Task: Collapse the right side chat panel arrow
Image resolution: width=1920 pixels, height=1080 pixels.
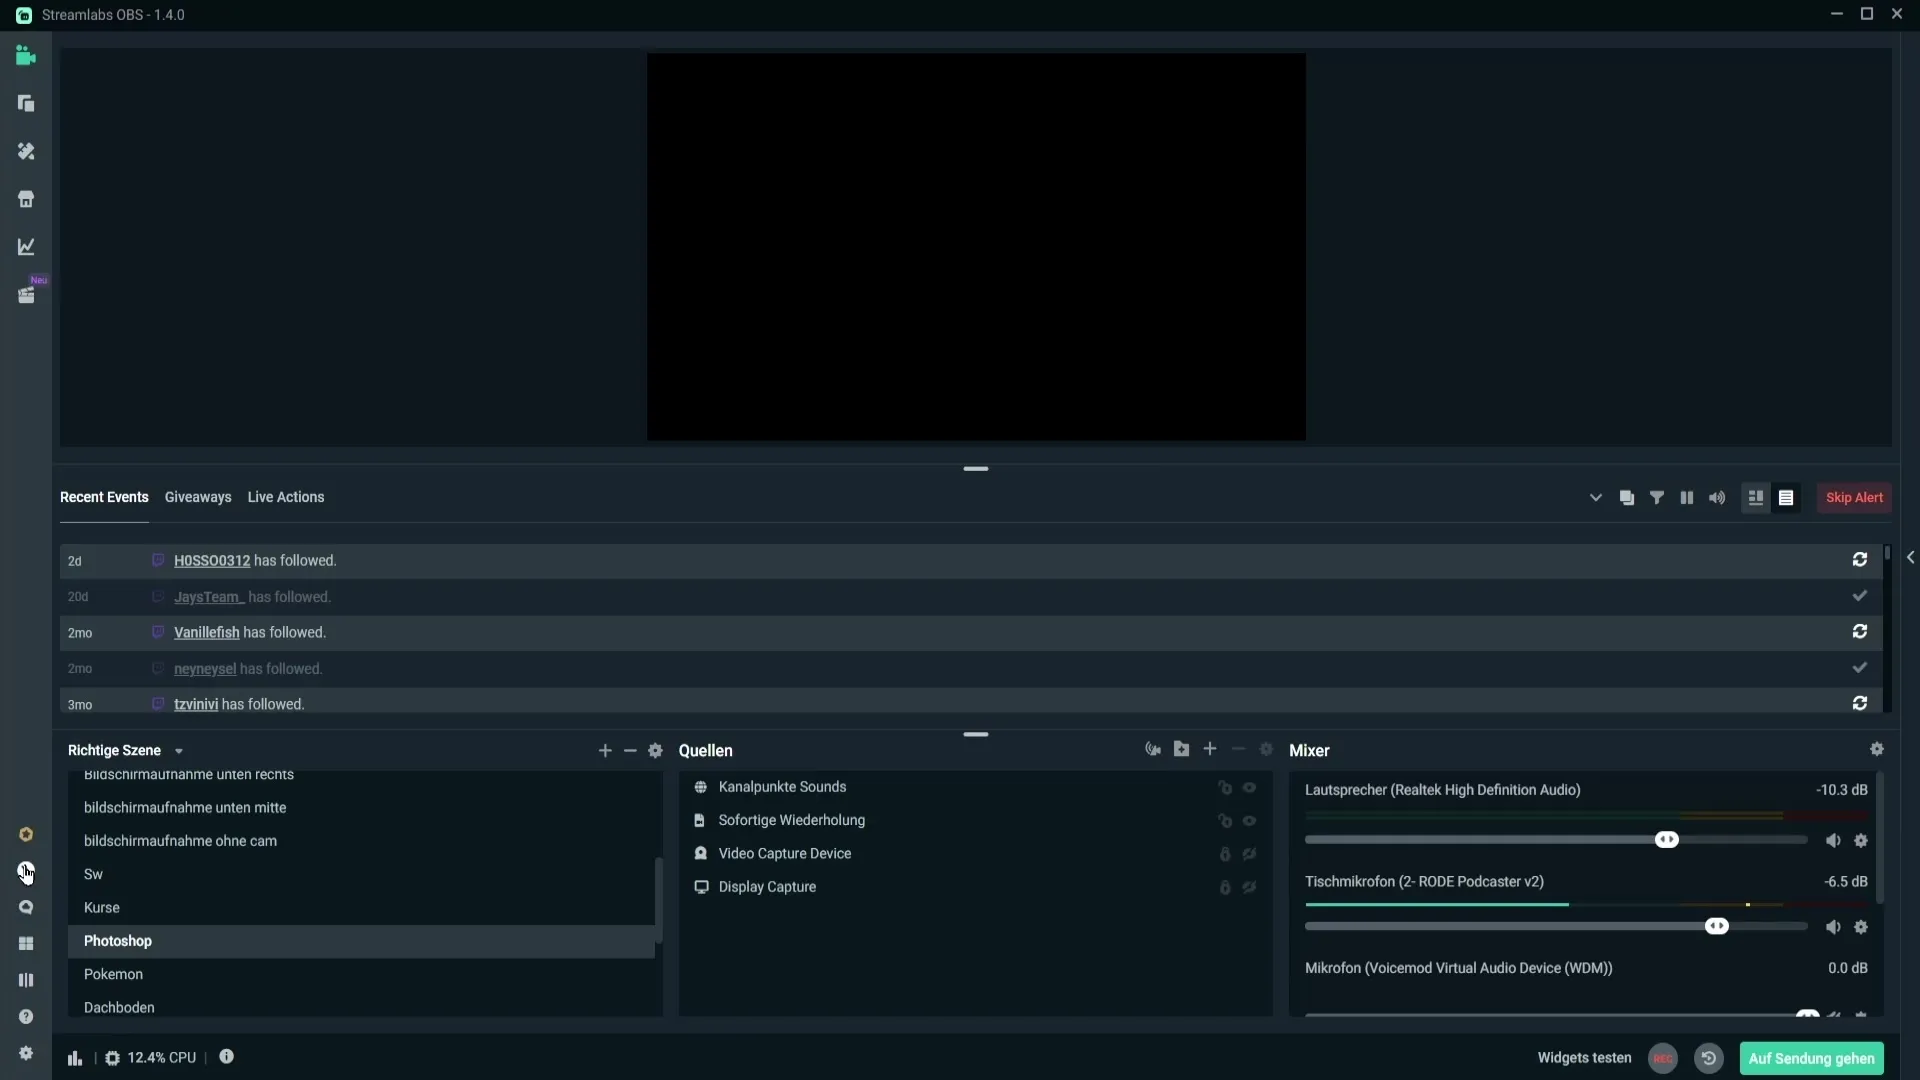Action: tap(1910, 558)
